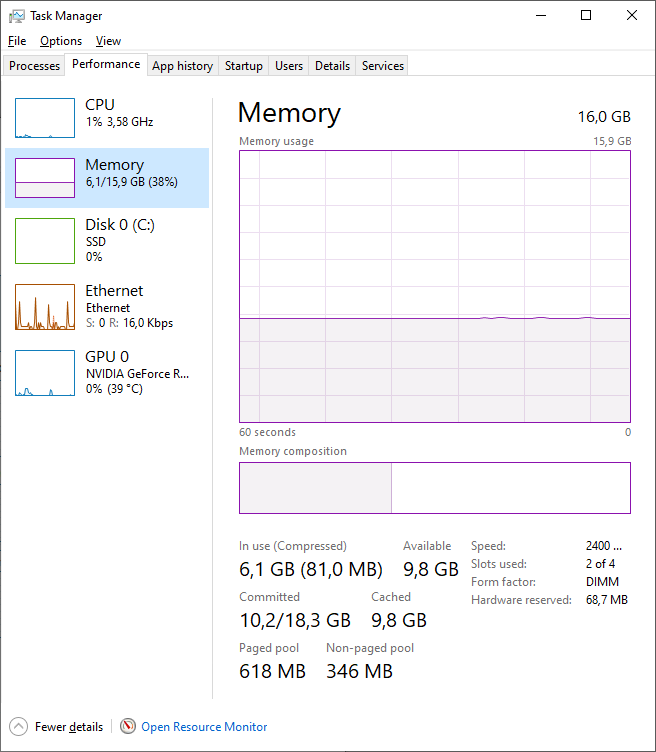This screenshot has width=656, height=752.
Task: Click the CPU mini graph thumbnail
Action: click(x=45, y=118)
